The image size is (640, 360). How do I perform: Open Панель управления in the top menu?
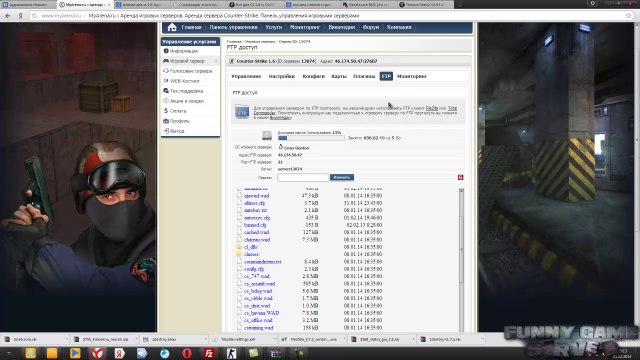(233, 27)
